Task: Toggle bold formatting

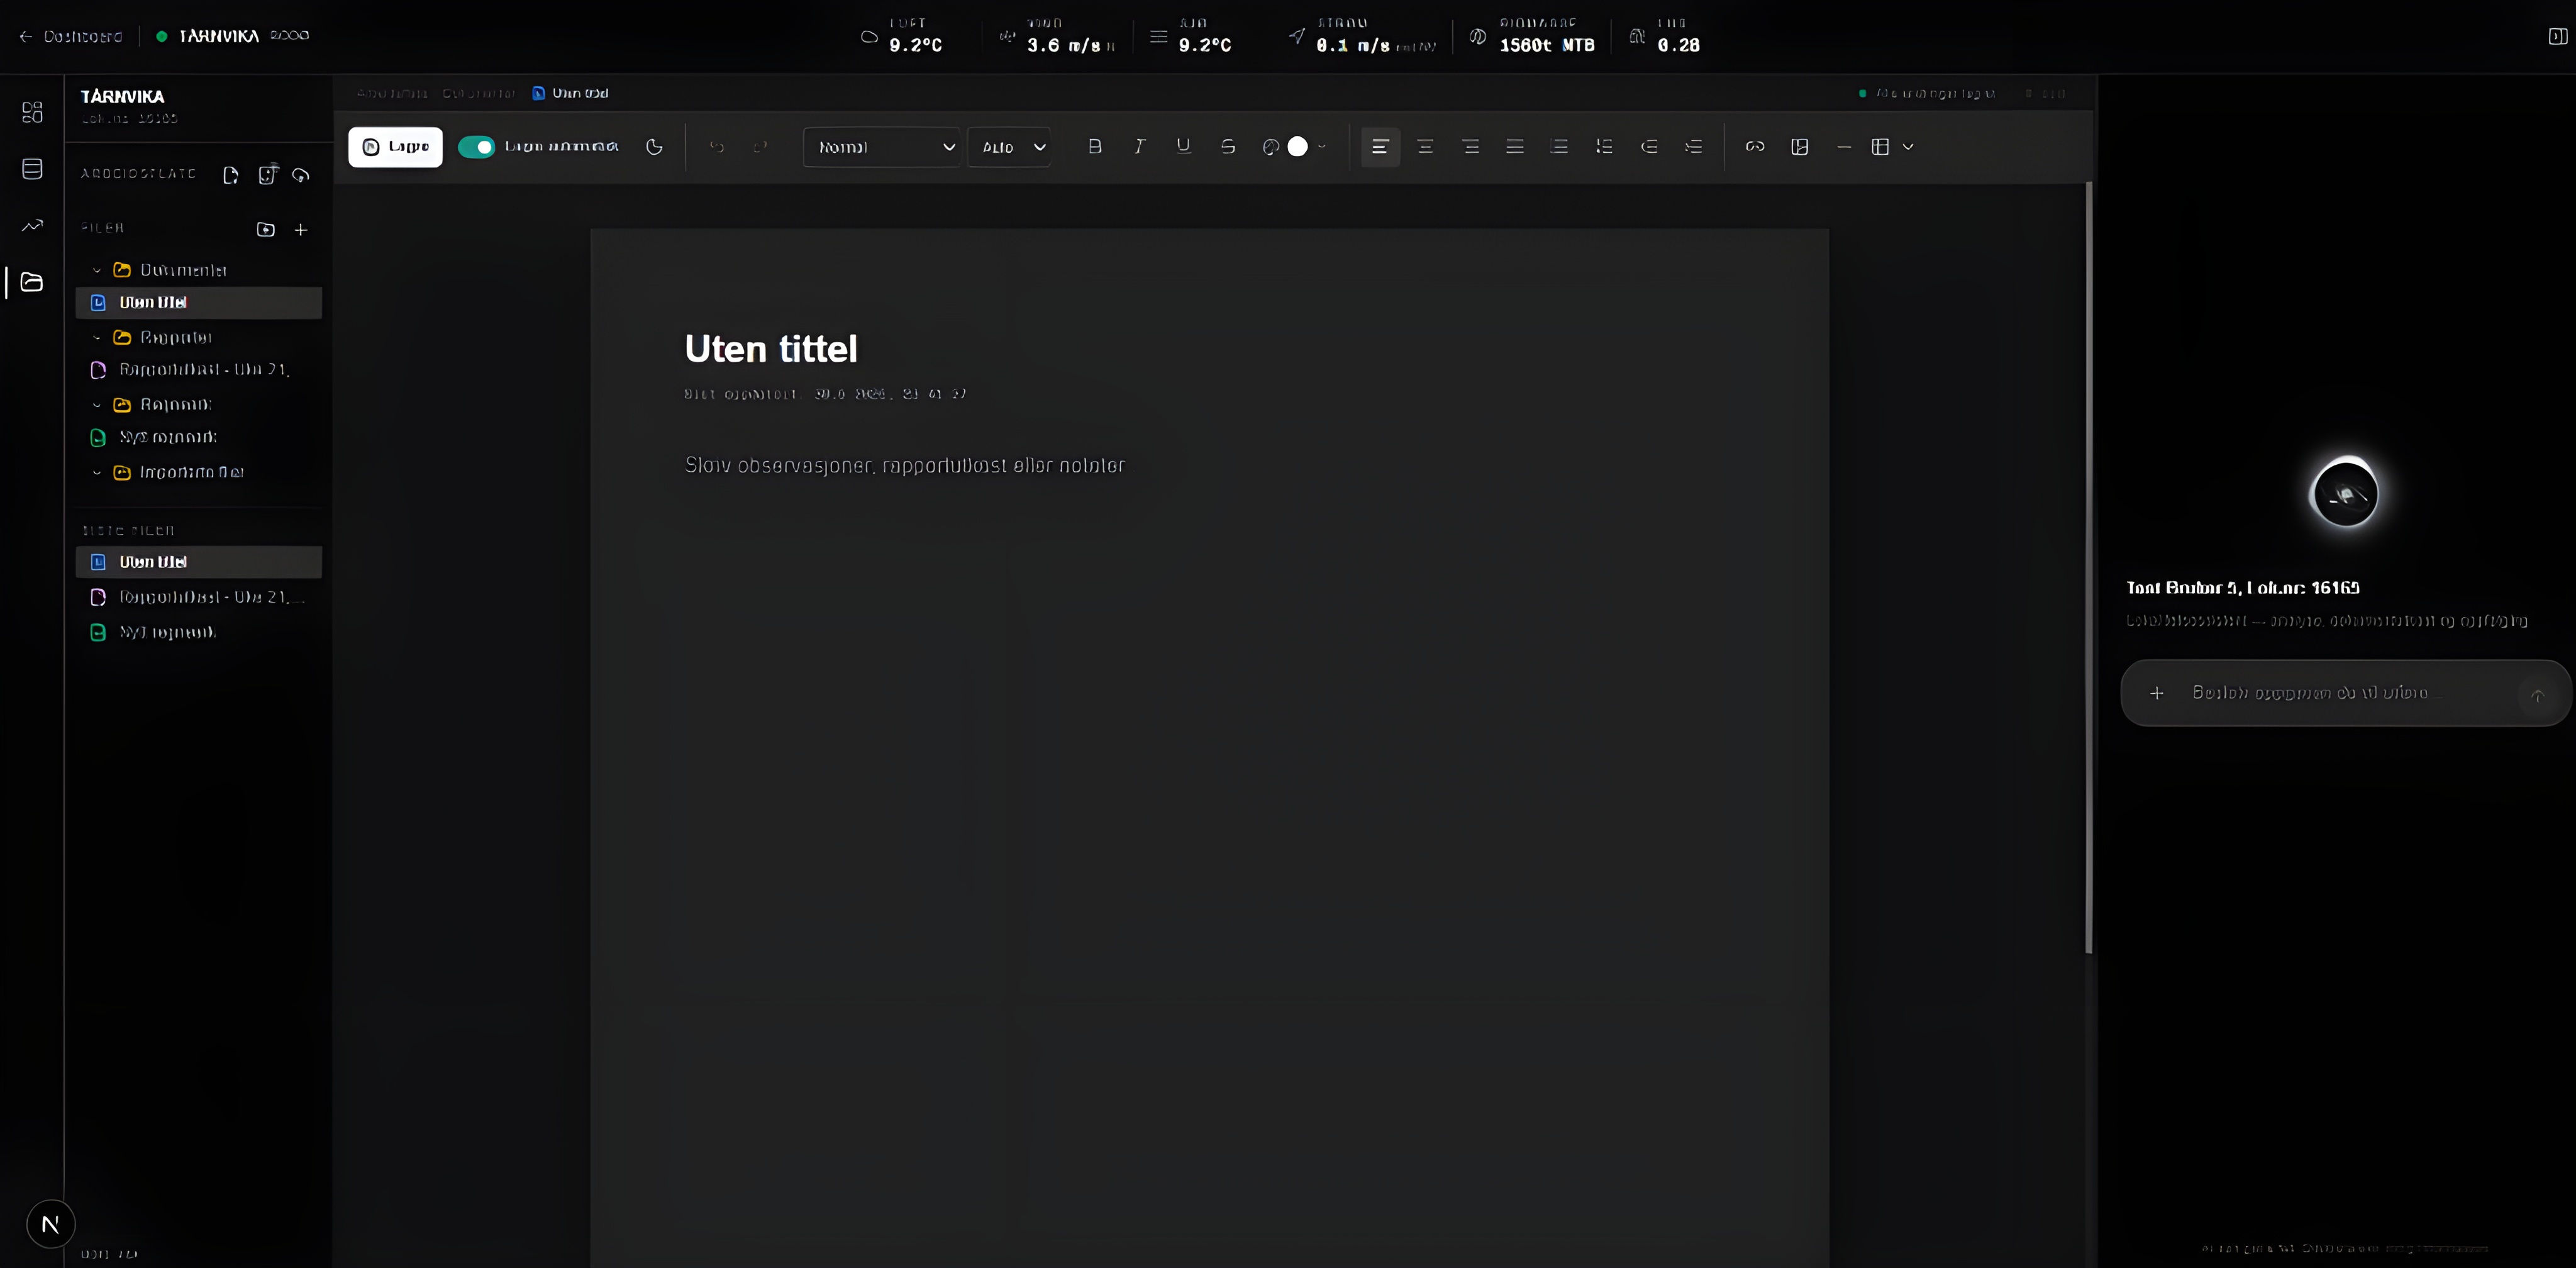Action: (1095, 146)
